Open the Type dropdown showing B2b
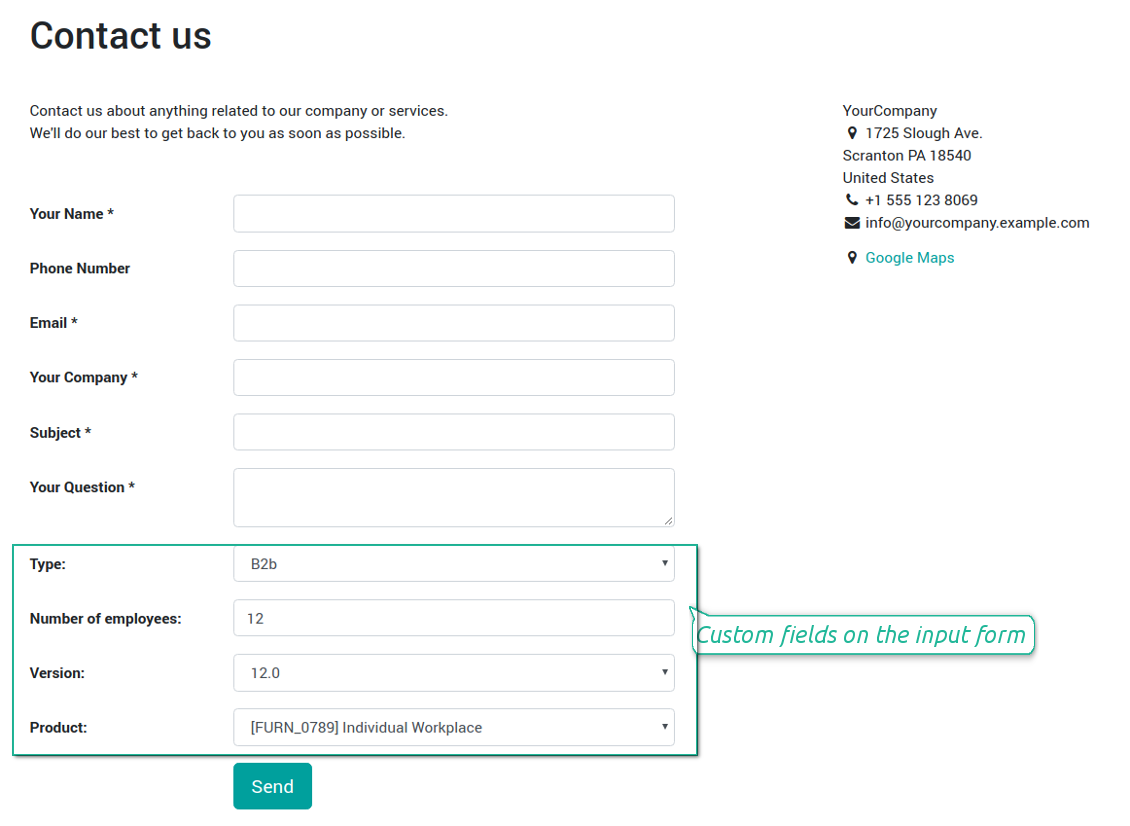This screenshot has width=1130, height=826. (x=454, y=564)
